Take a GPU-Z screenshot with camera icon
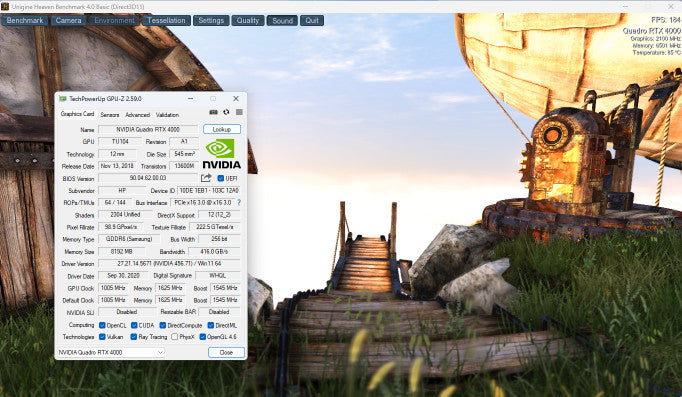The height and width of the screenshot is (397, 682). click(x=213, y=112)
